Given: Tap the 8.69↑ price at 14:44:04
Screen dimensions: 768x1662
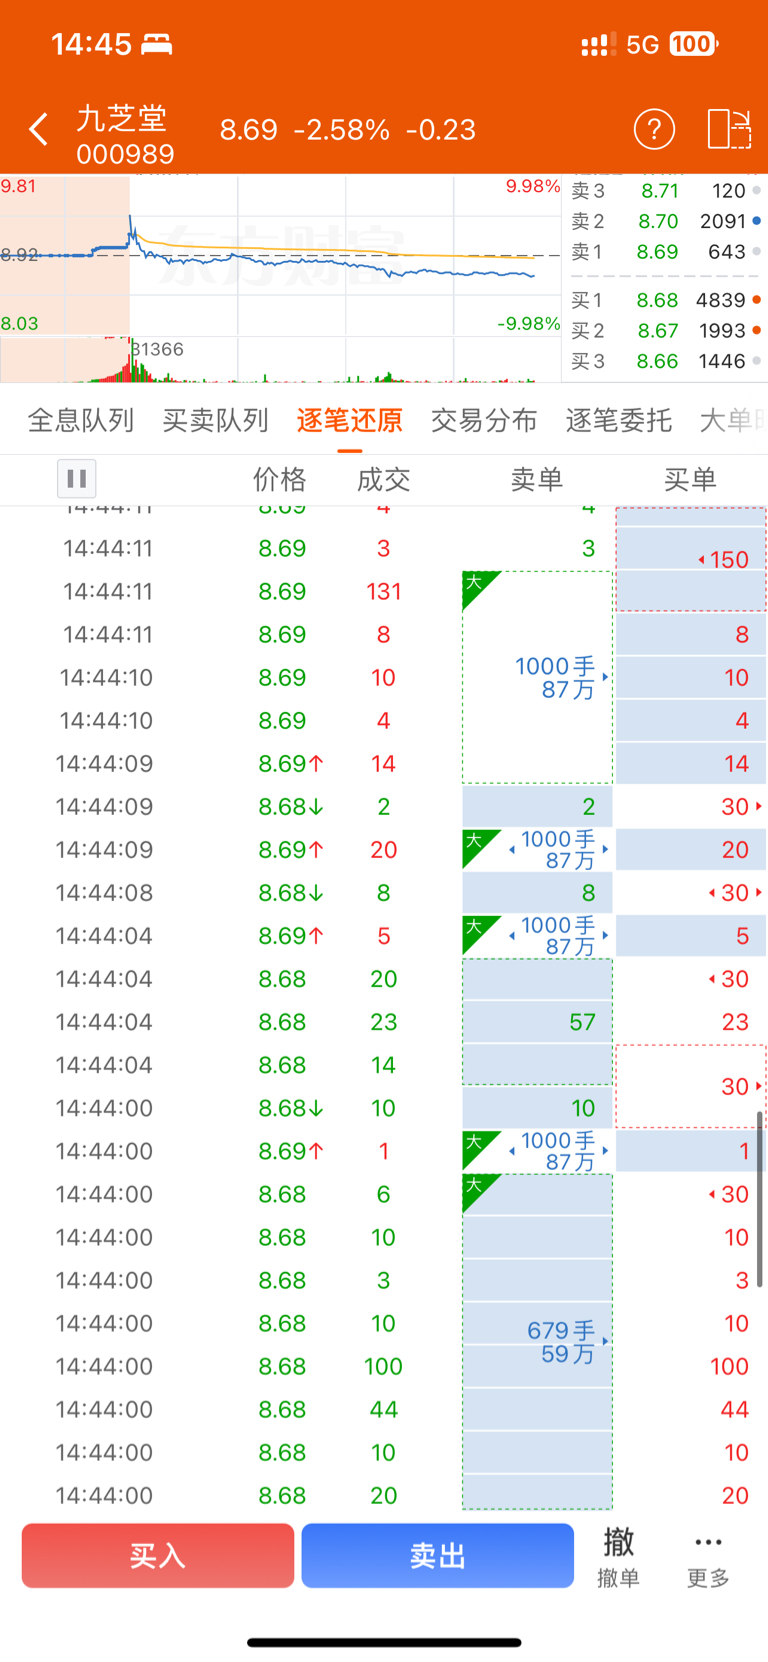Looking at the screenshot, I should pos(291,936).
